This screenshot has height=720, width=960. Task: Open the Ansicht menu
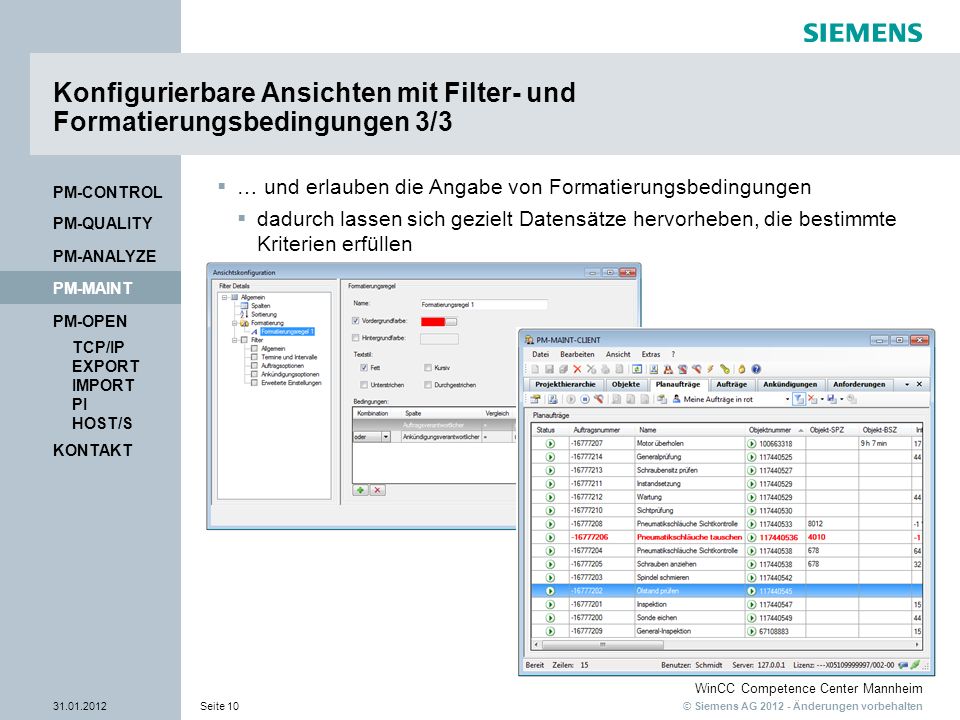(x=618, y=354)
